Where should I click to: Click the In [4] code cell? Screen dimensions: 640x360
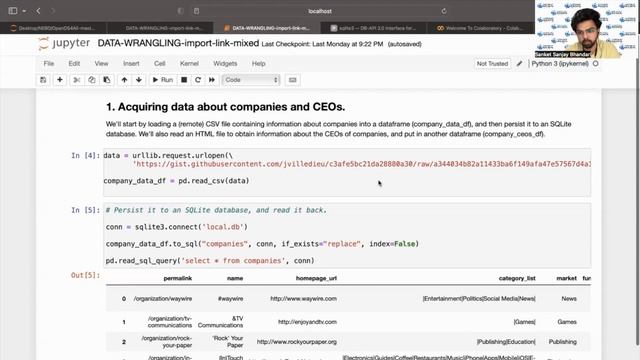(347, 173)
